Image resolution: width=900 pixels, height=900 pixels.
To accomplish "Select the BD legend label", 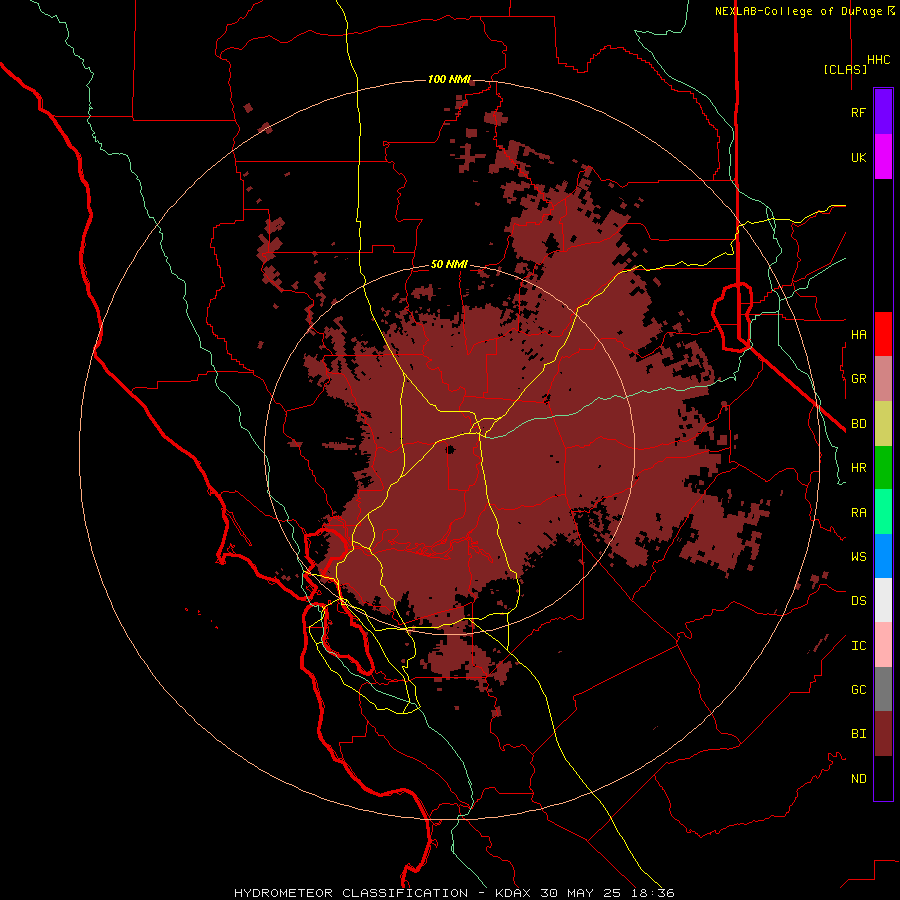I will (858, 424).
